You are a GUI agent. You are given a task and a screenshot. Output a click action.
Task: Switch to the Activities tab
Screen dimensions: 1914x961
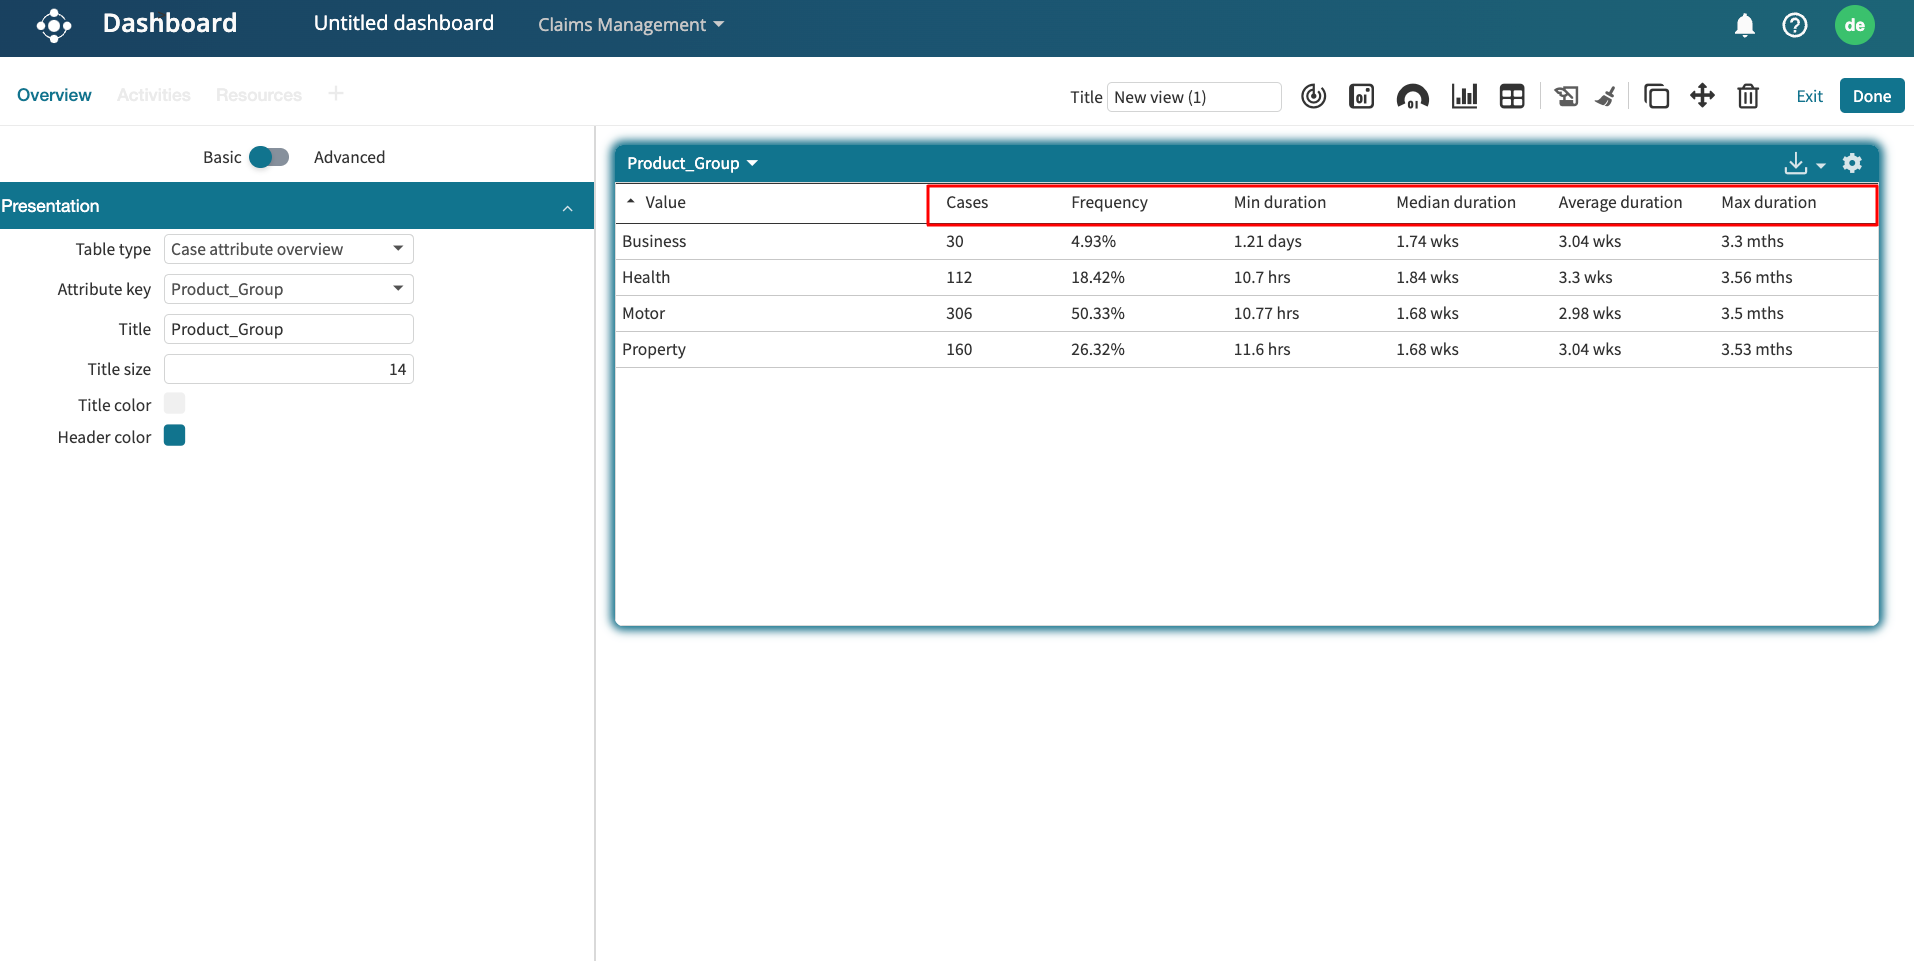tap(153, 95)
